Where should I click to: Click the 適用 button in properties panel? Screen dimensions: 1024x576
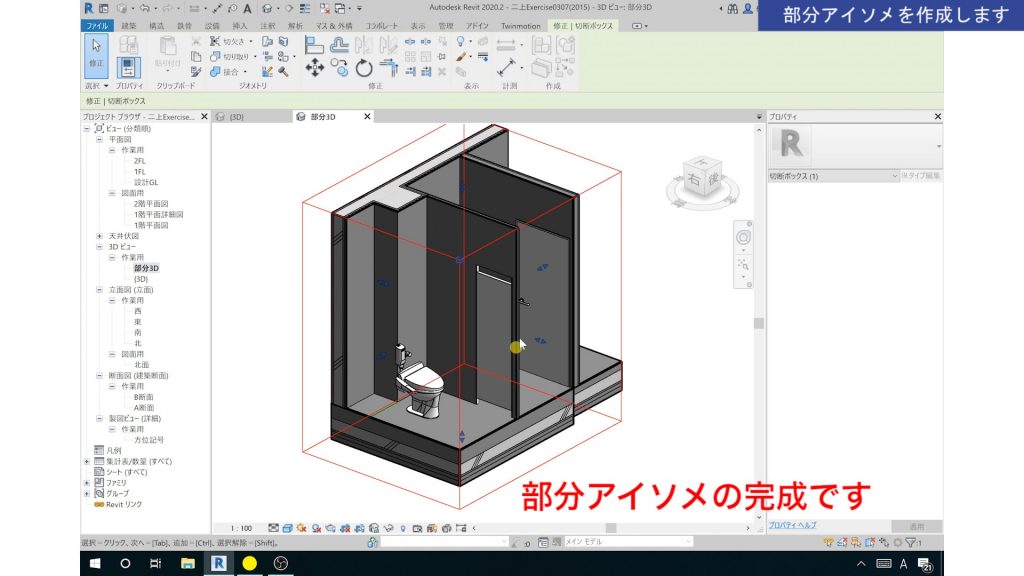(x=916, y=526)
